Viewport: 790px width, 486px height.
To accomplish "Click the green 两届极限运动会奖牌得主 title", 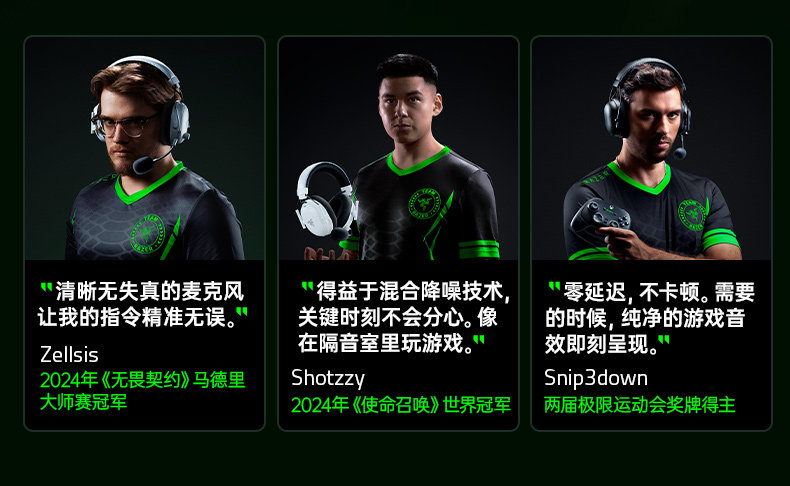I will click(640, 405).
